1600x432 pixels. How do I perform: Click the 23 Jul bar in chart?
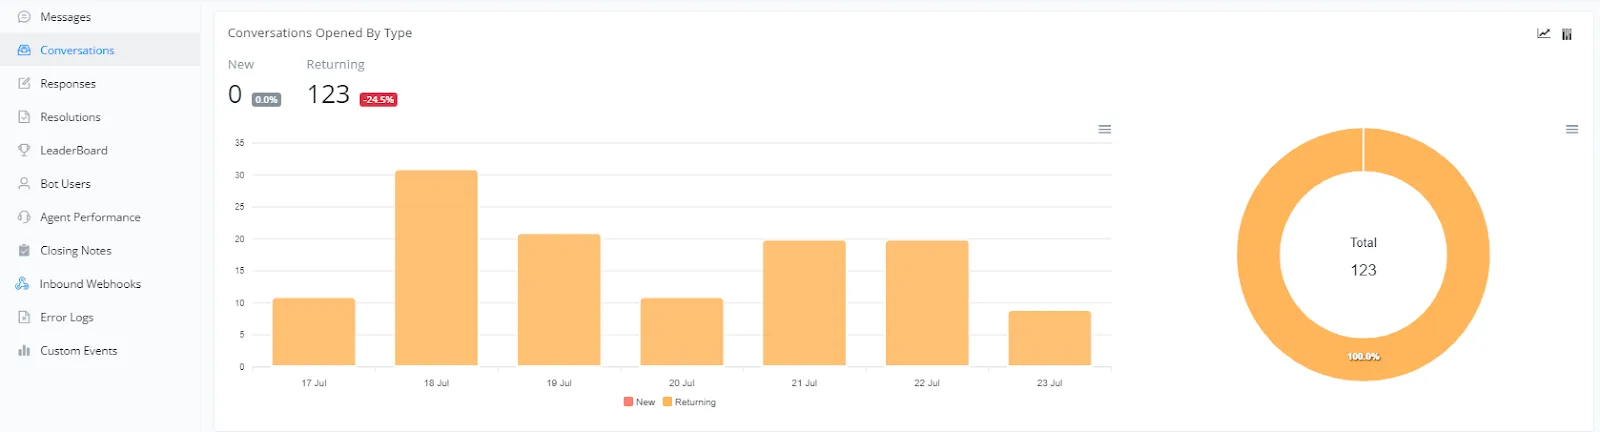[1050, 338]
